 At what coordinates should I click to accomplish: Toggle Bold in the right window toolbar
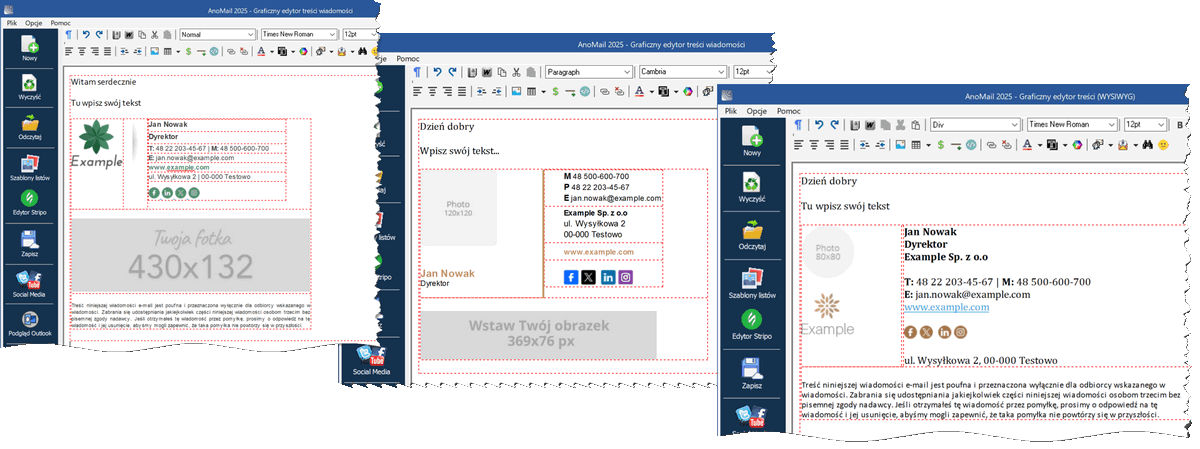(1180, 125)
